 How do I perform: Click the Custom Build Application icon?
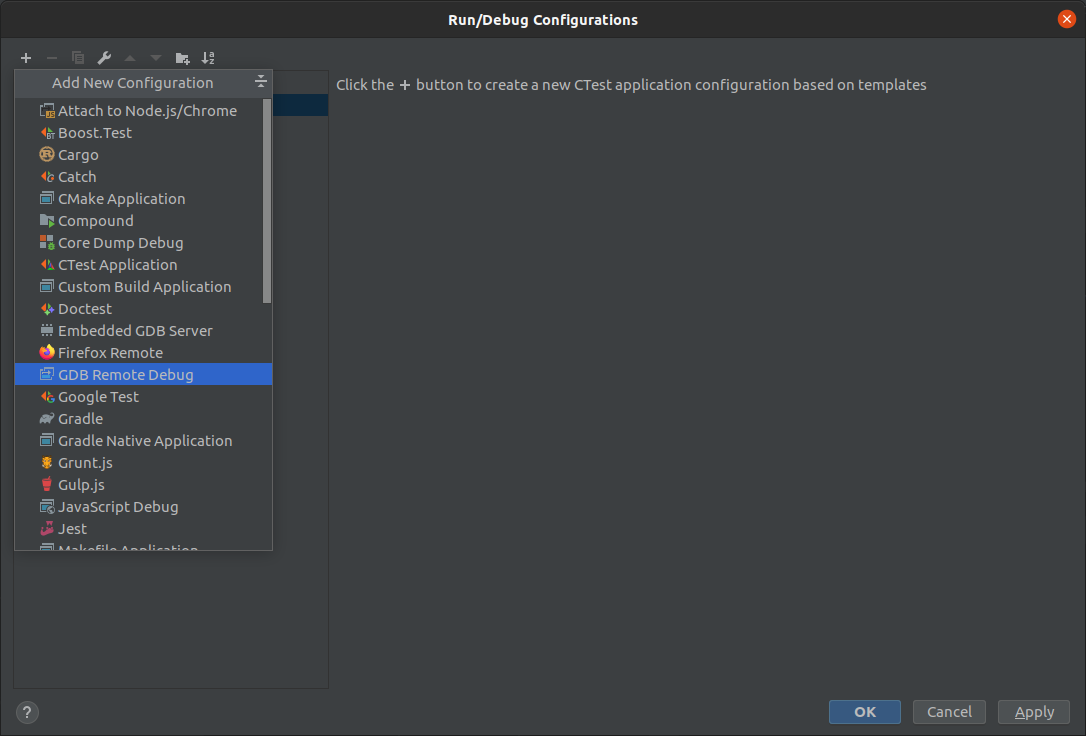click(46, 287)
